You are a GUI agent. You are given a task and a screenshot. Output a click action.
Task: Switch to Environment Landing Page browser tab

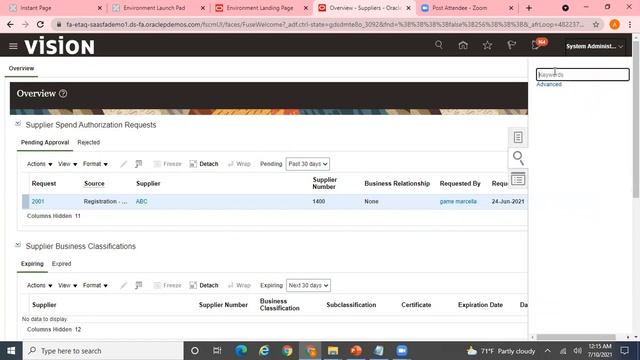click(x=260, y=8)
